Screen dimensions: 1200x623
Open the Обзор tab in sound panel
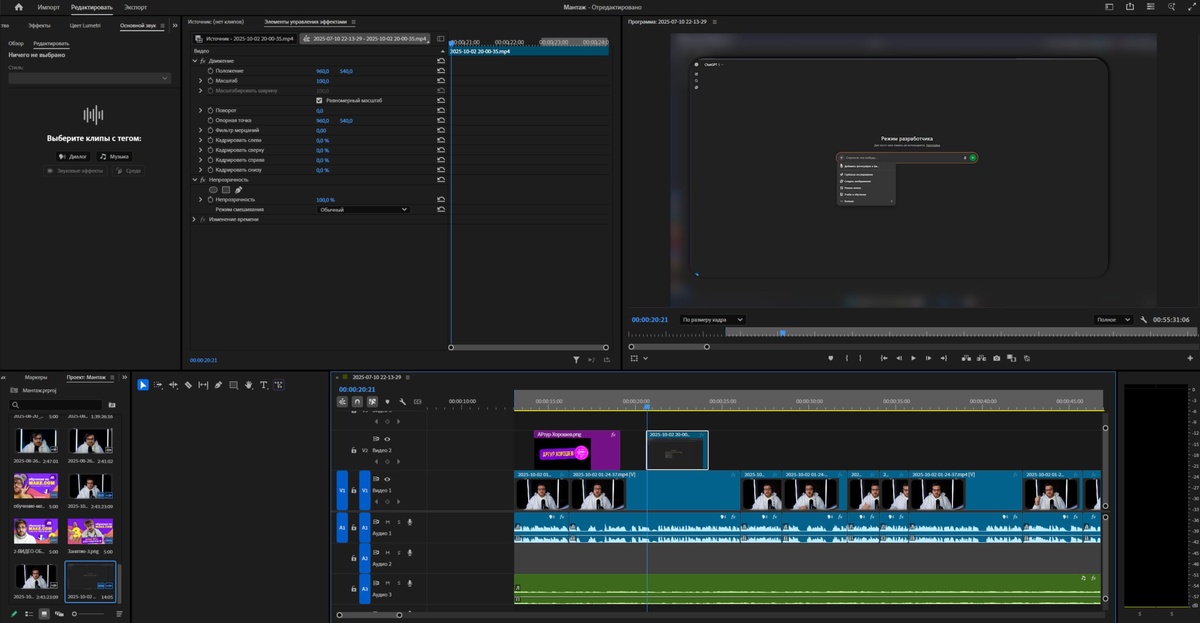pyautogui.click(x=16, y=43)
